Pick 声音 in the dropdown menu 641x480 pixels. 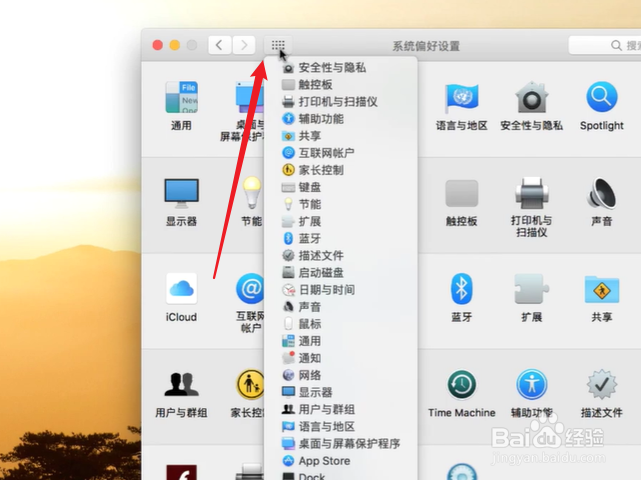pos(341,307)
